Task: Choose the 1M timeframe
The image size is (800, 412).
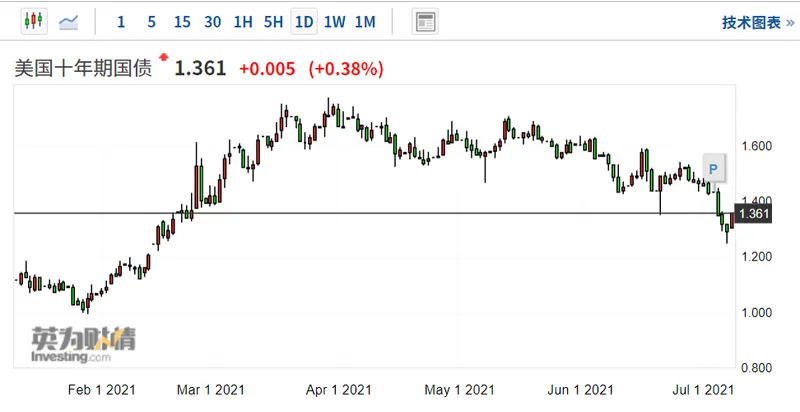Action: coord(365,21)
